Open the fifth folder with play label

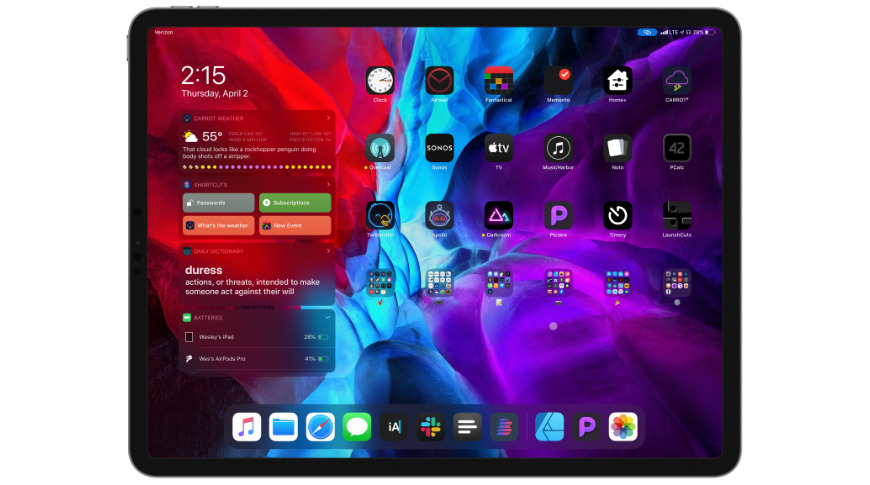pyautogui.click(x=618, y=282)
